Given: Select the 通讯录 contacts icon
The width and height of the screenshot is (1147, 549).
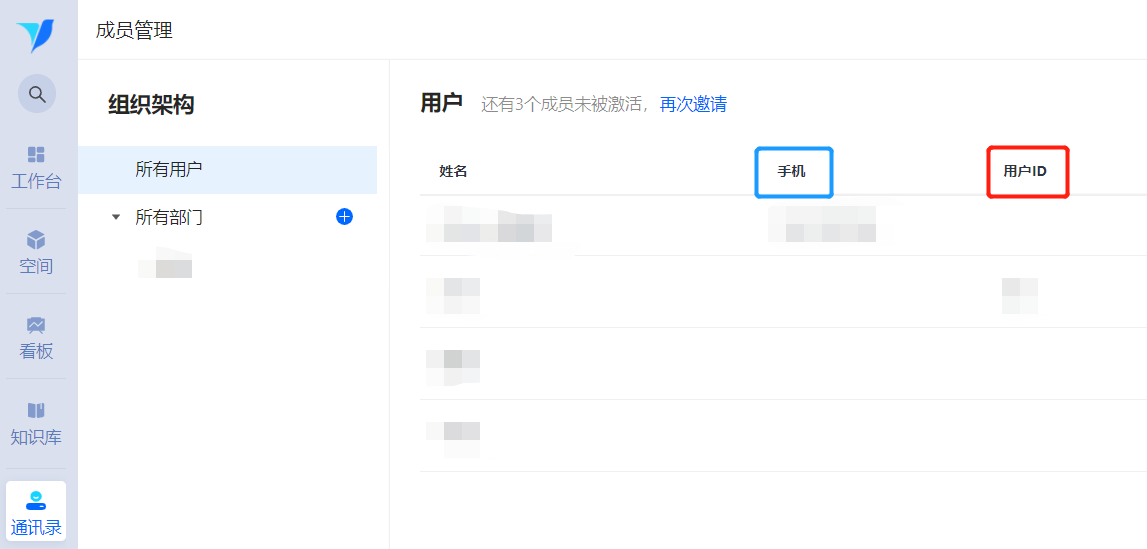Looking at the screenshot, I should point(36,512).
